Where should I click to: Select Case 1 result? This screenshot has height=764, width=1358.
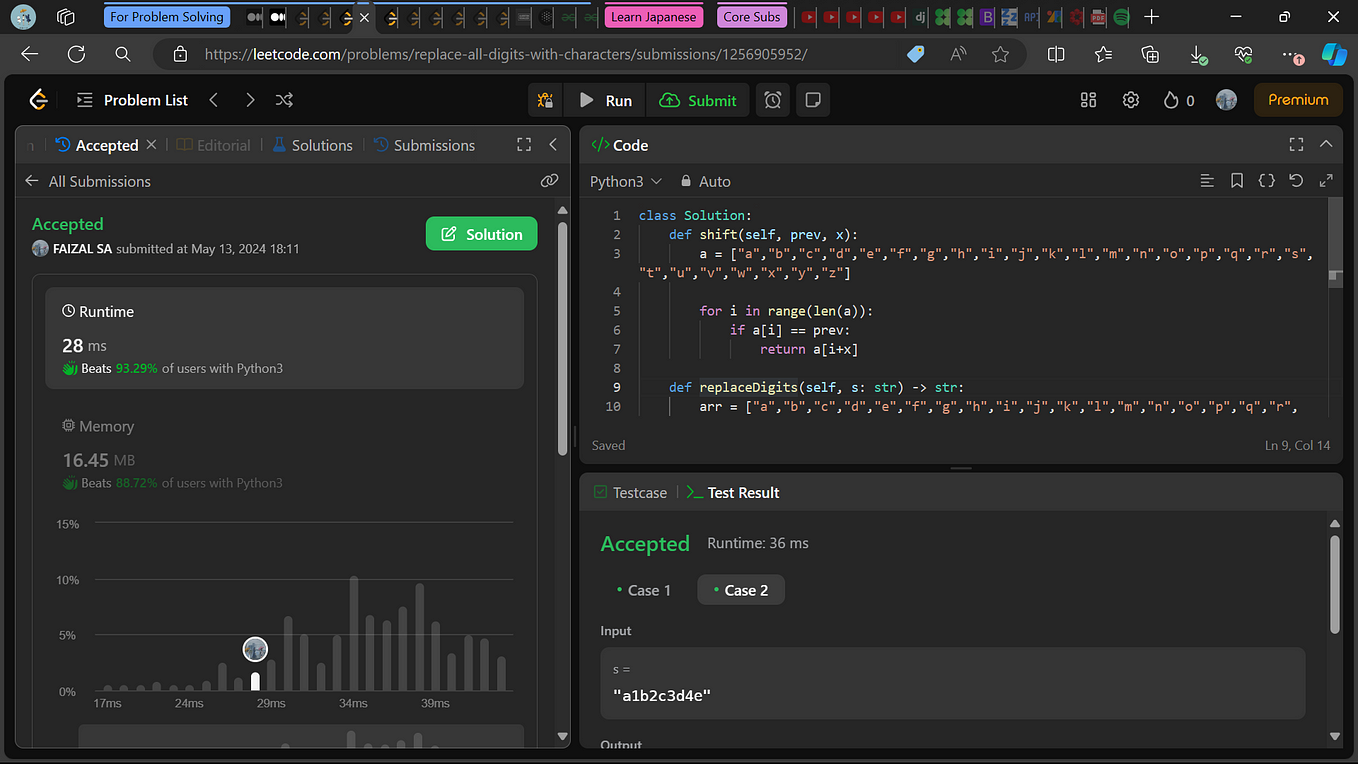(x=643, y=590)
